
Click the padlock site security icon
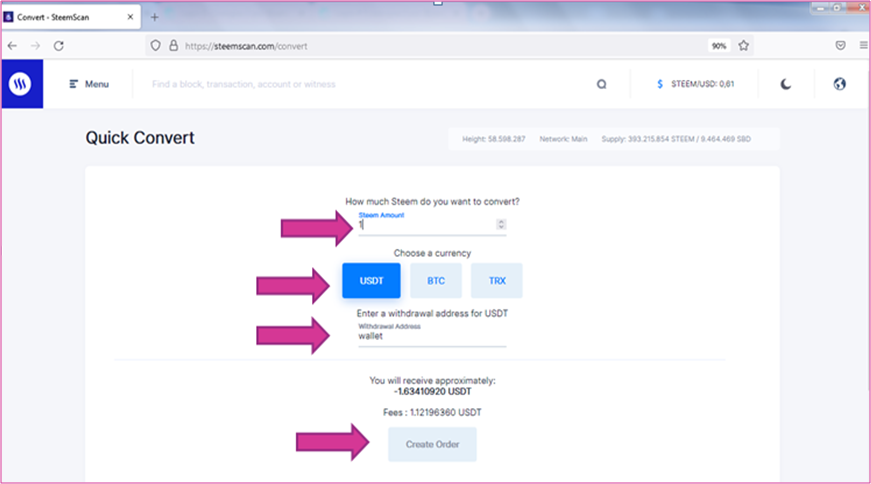click(x=173, y=46)
